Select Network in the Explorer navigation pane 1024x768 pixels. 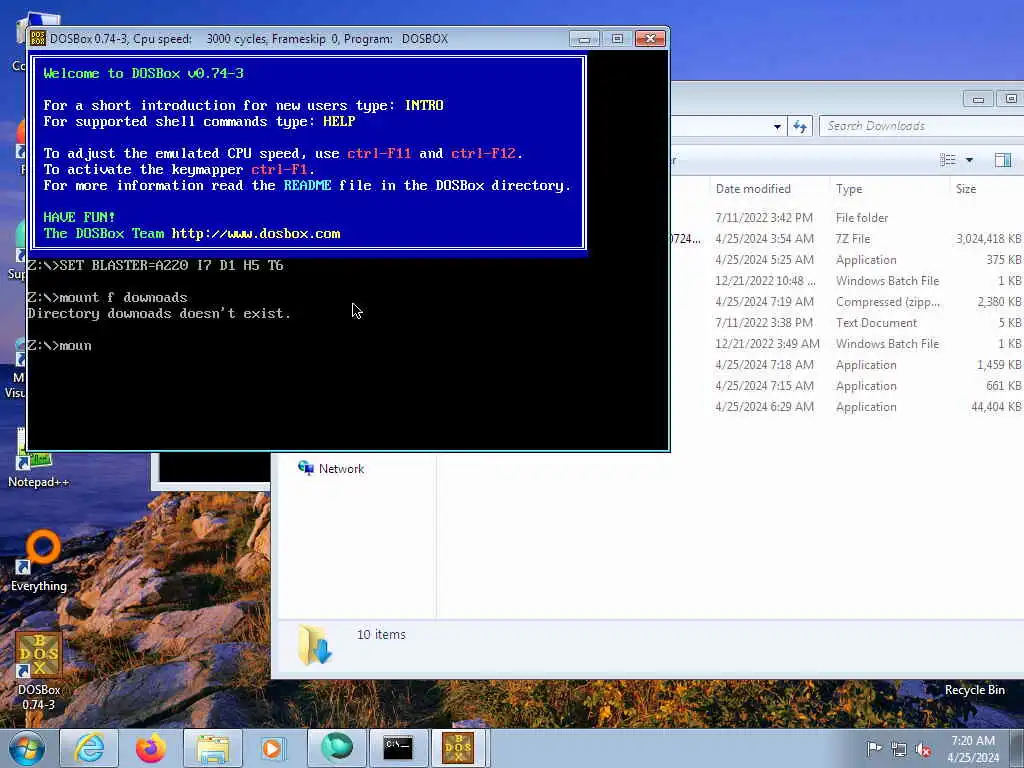[341, 469]
